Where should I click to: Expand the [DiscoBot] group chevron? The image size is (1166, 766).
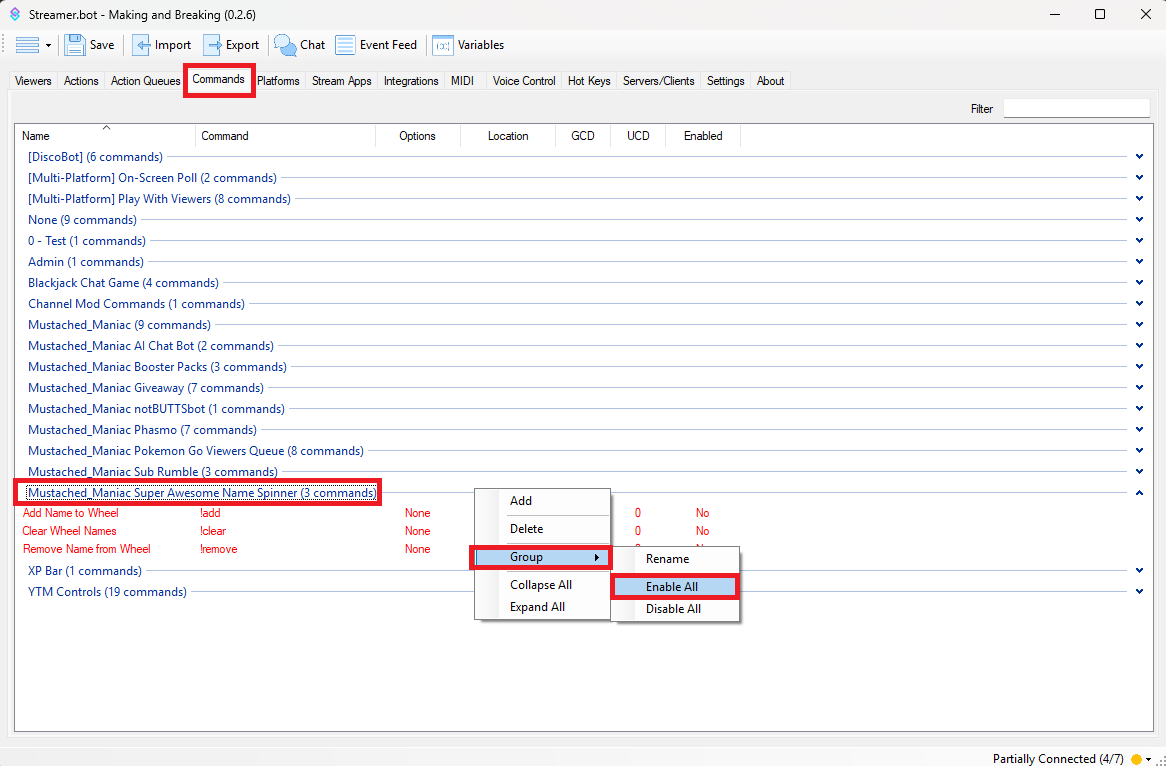click(1139, 157)
